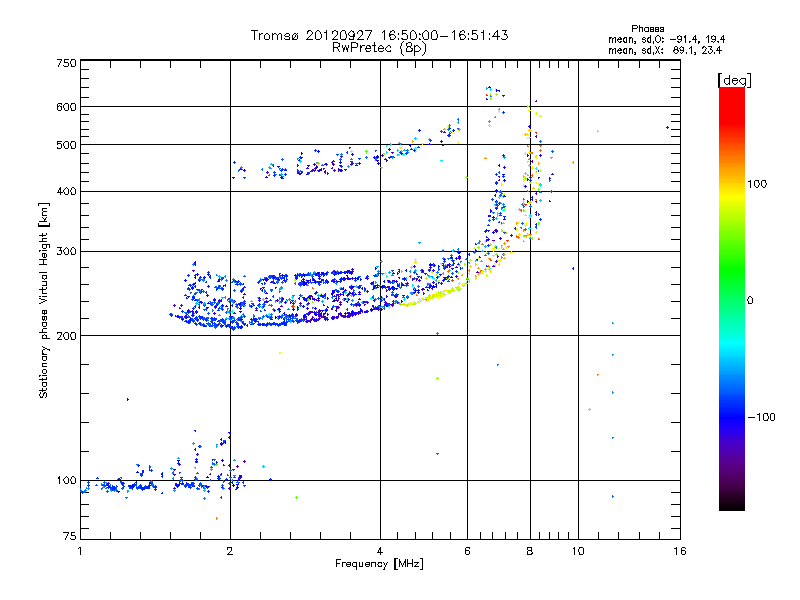Click the x-axis tick label '1'
800x600 pixels.
[80, 551]
